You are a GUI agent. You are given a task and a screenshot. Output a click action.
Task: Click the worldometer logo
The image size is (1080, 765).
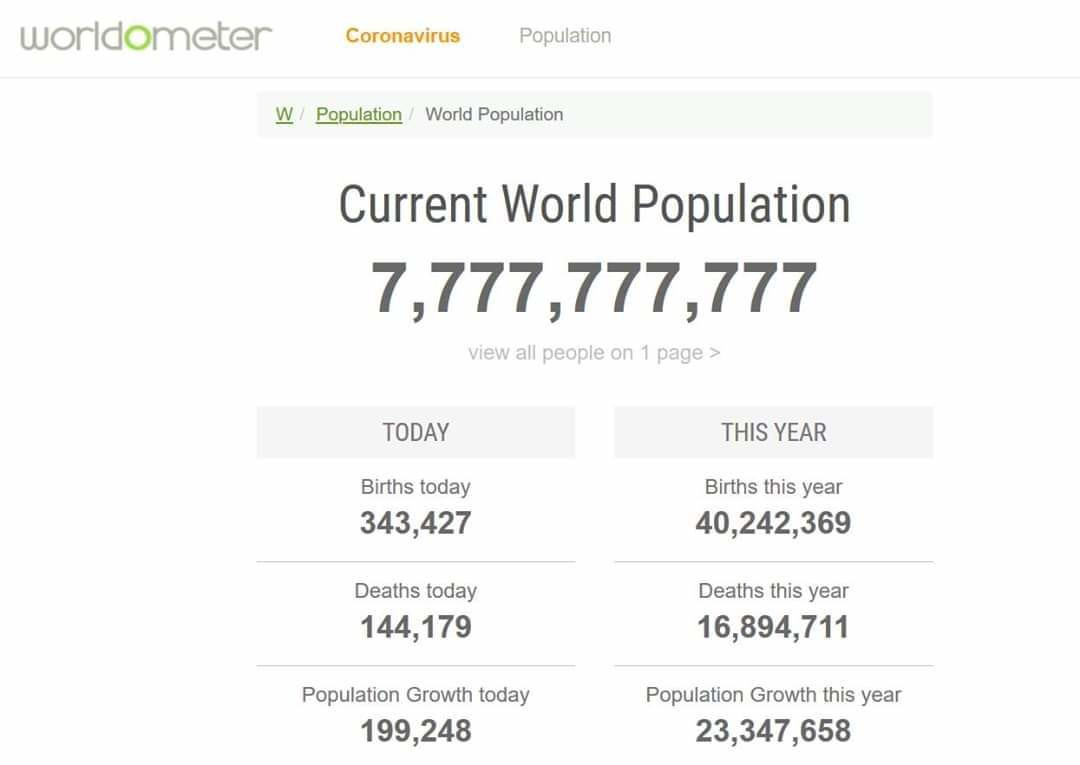click(146, 36)
